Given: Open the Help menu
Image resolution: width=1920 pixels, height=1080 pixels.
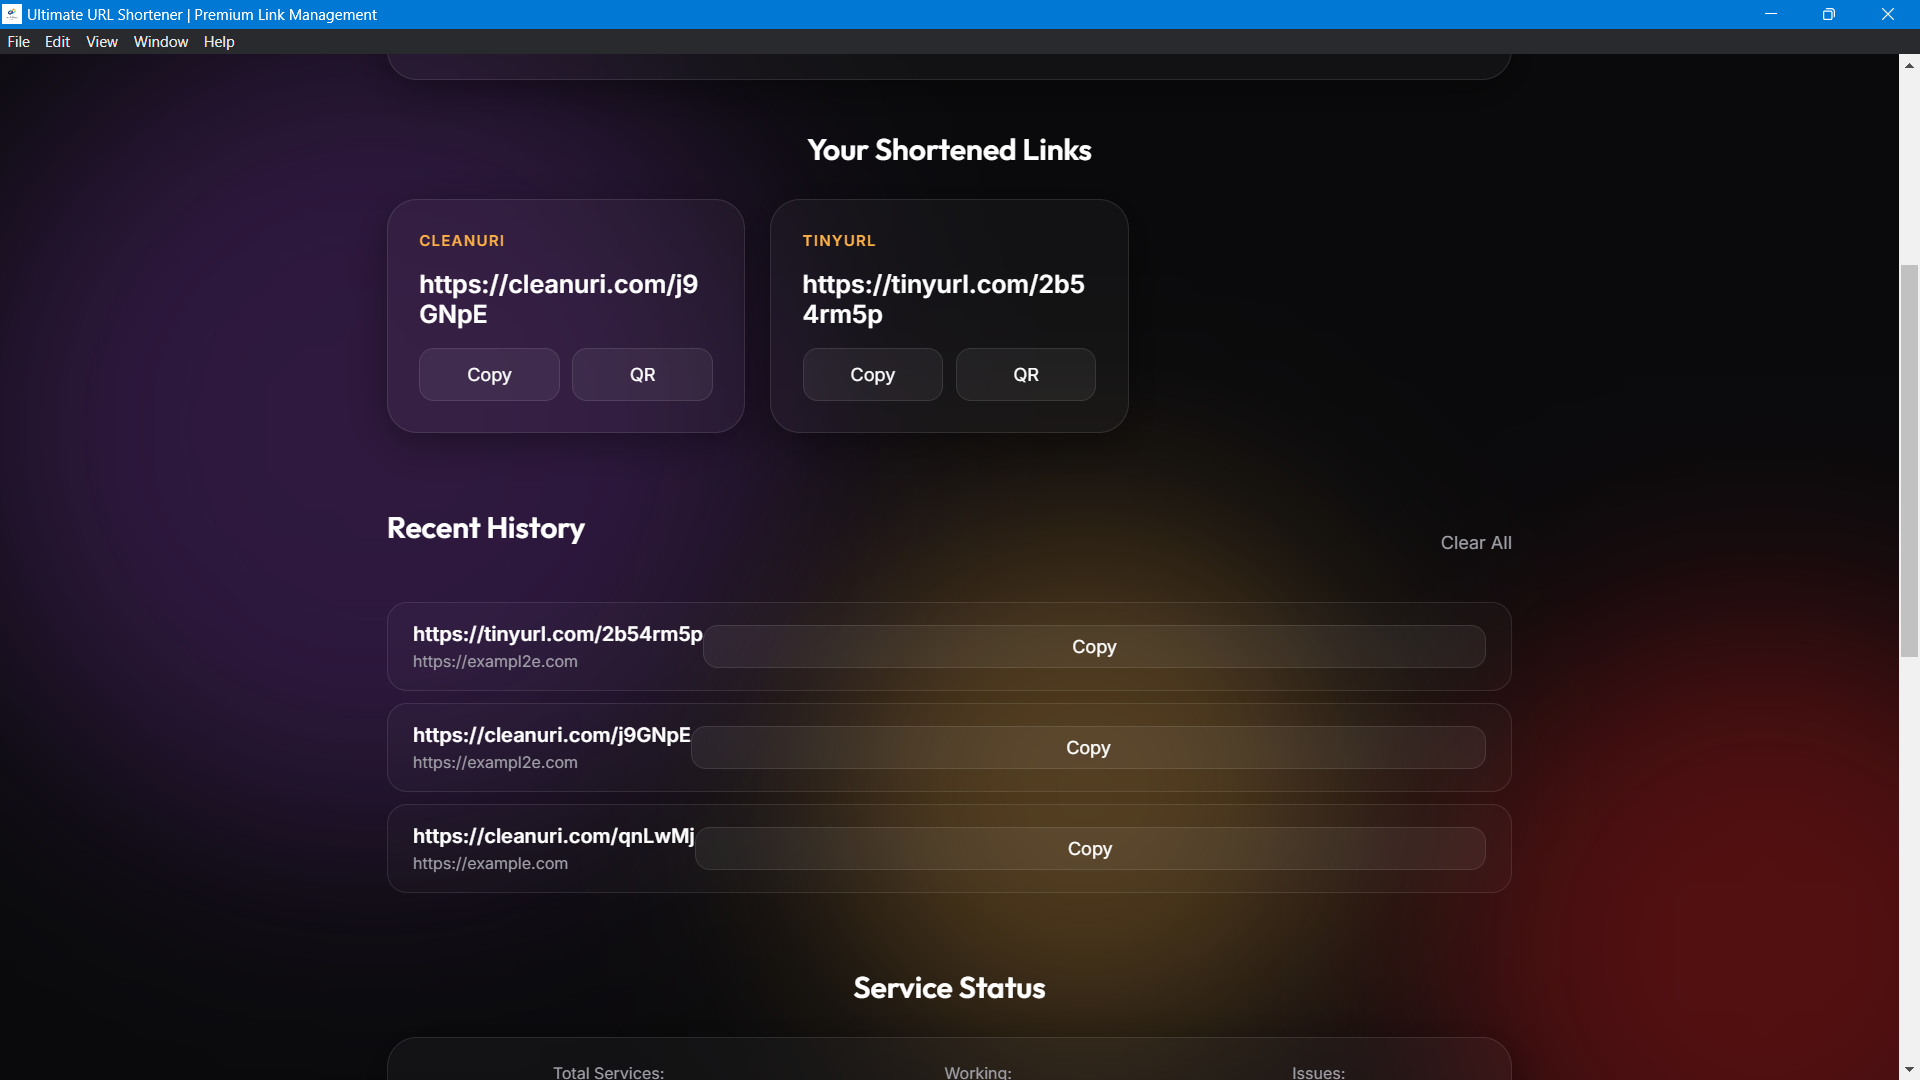Looking at the screenshot, I should (x=218, y=42).
